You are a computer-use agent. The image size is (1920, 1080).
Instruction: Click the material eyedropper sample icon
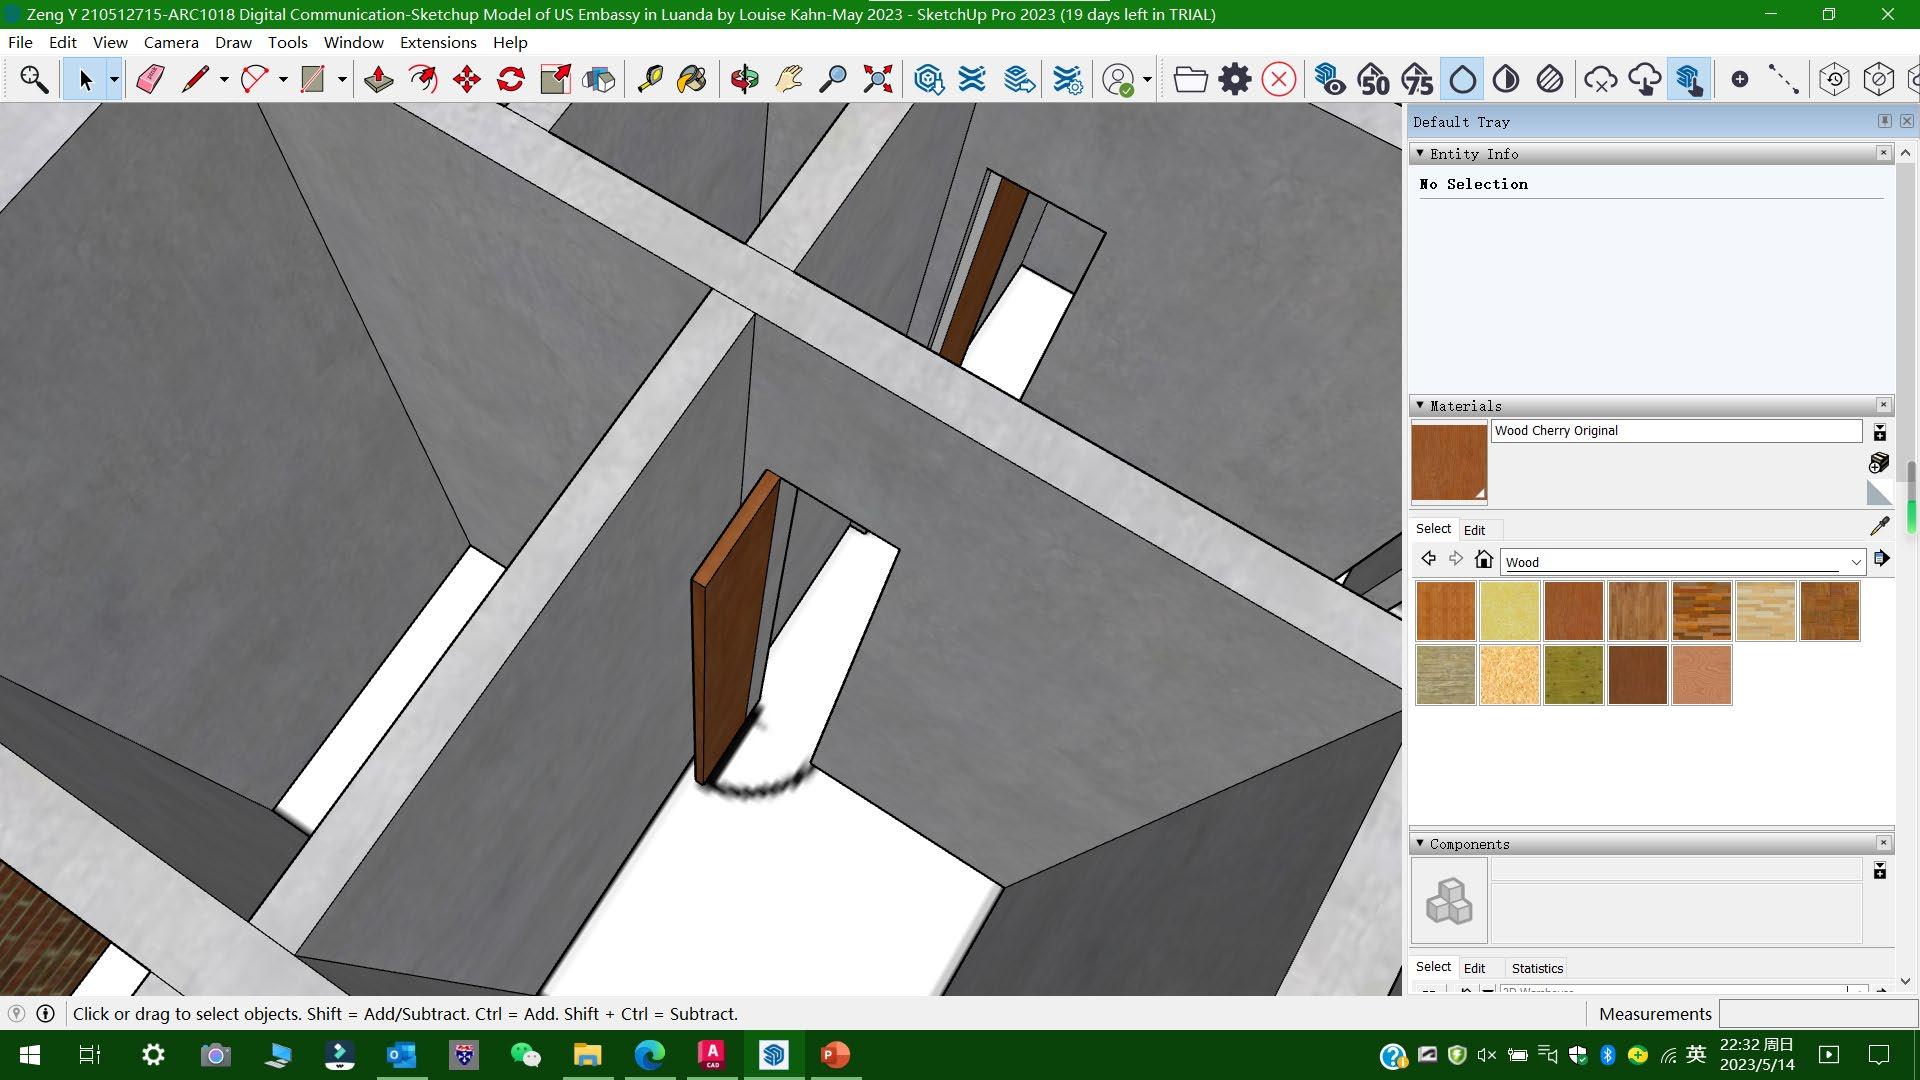pyautogui.click(x=1879, y=526)
